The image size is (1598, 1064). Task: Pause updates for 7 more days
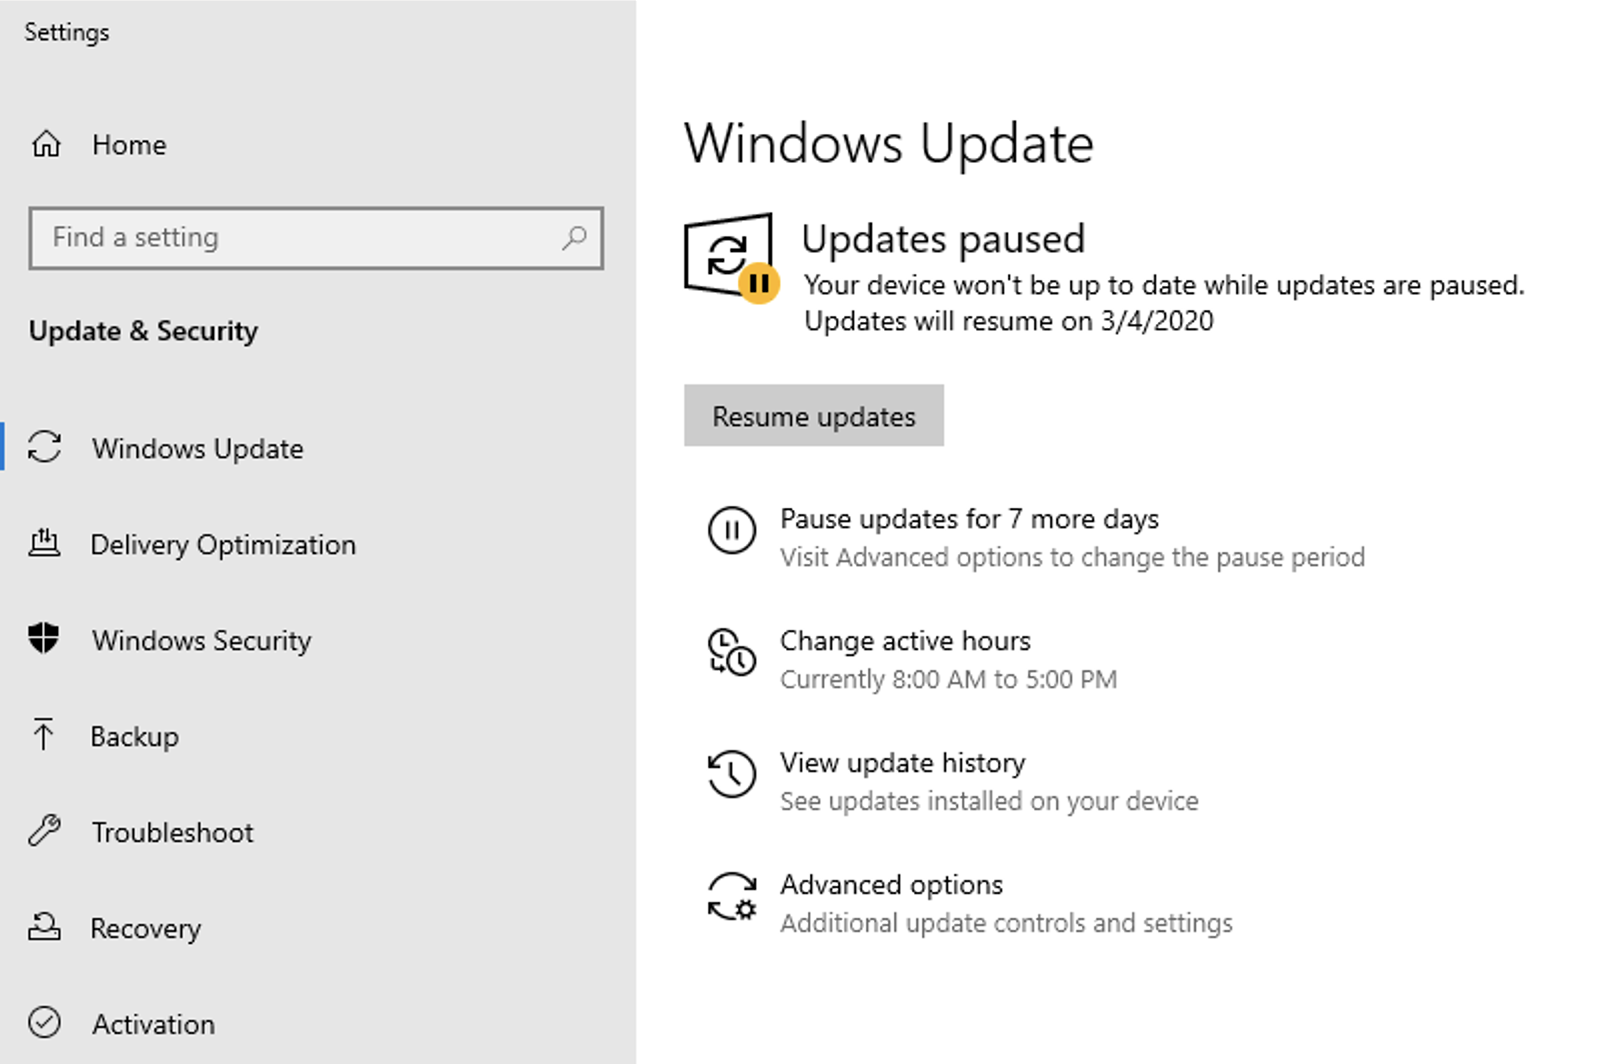coord(969,519)
